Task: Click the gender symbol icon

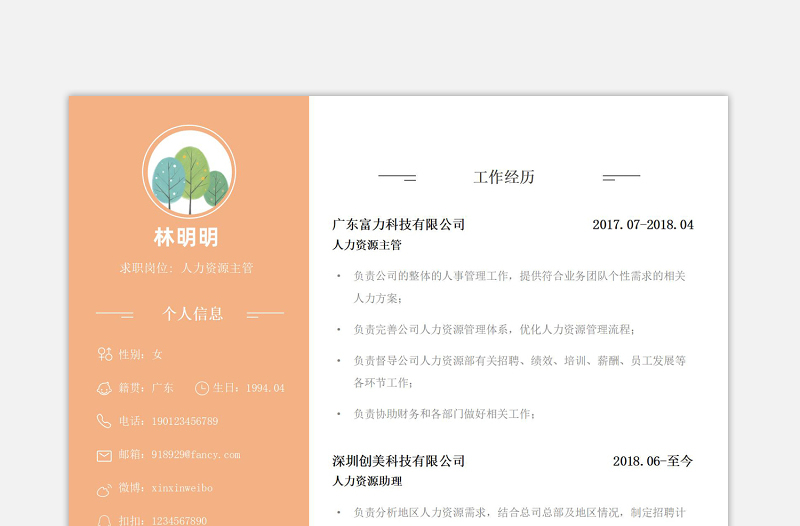Action: tap(105, 354)
